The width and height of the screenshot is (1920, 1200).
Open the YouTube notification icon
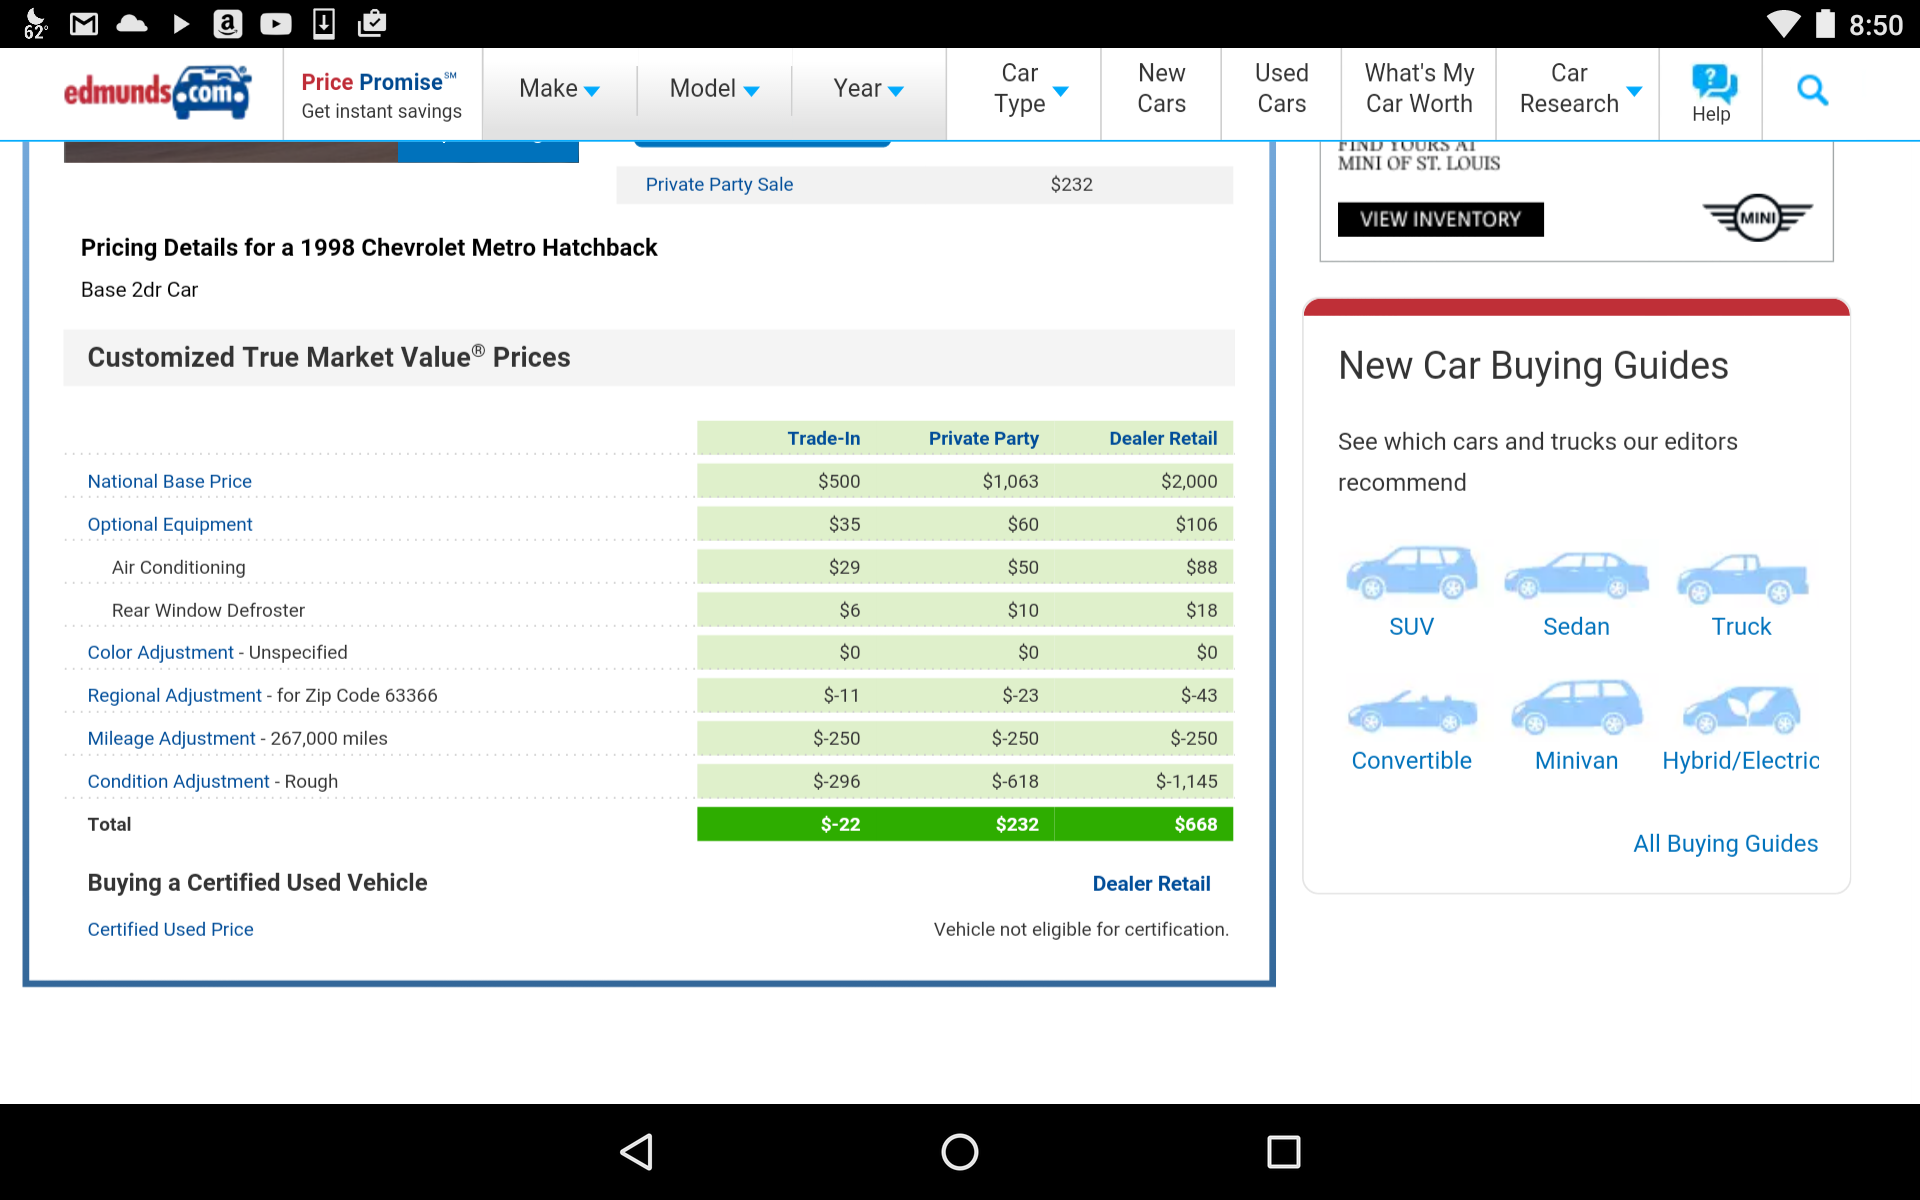(x=276, y=23)
